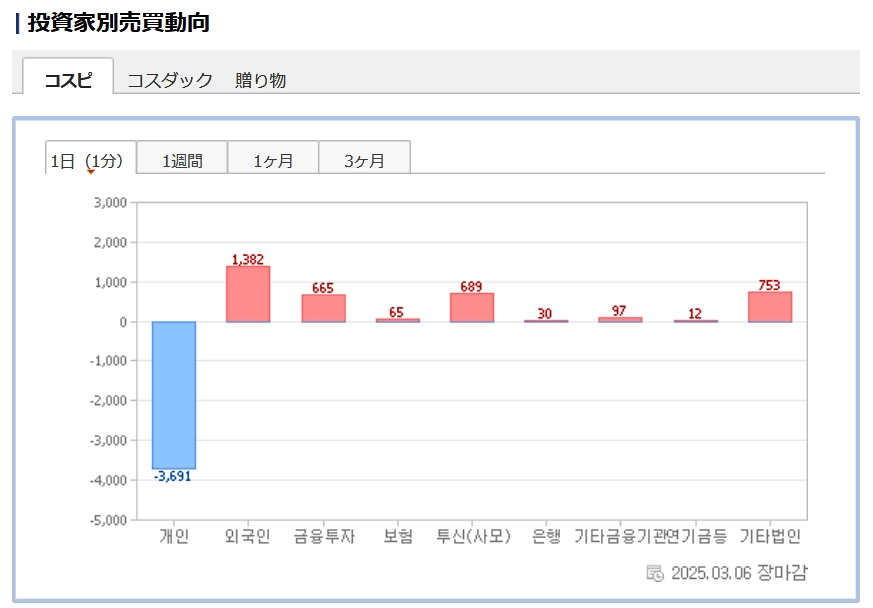Click the small 보험 bar showing 65
The image size is (873, 608).
click(x=397, y=320)
